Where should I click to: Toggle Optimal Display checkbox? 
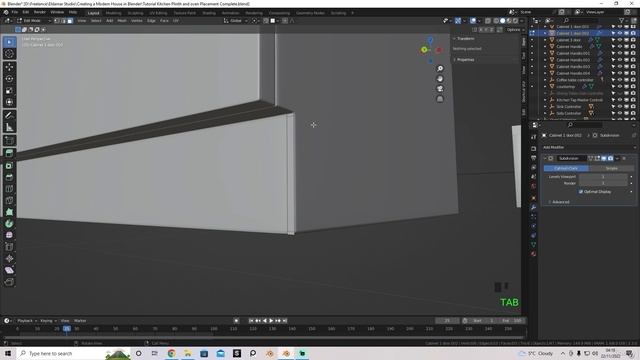[x=581, y=191]
